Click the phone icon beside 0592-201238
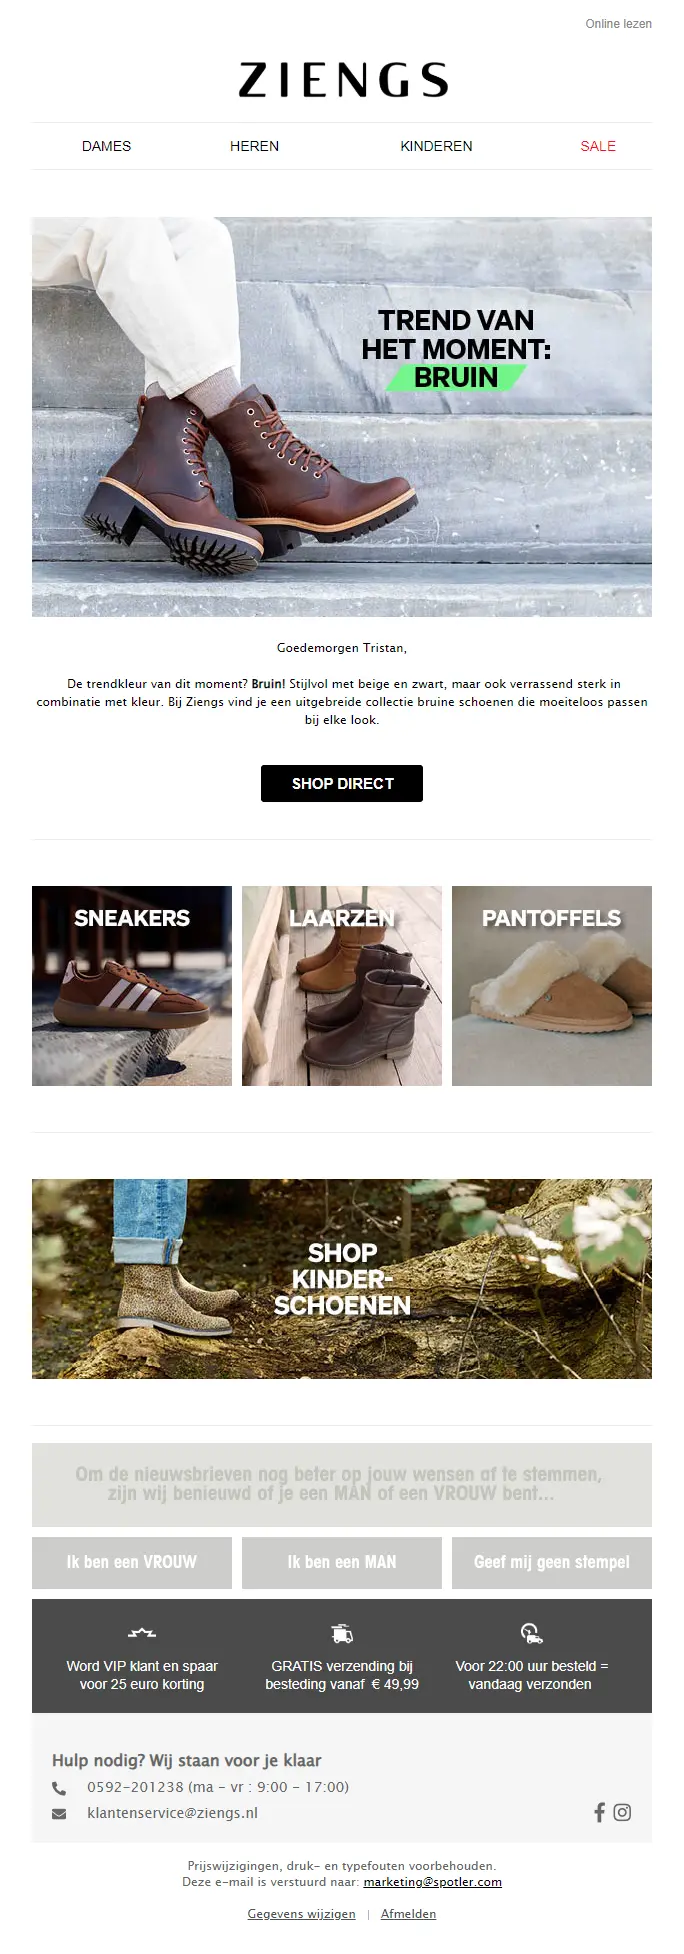Viewport: 684px width, 1954px height. coord(59,1788)
